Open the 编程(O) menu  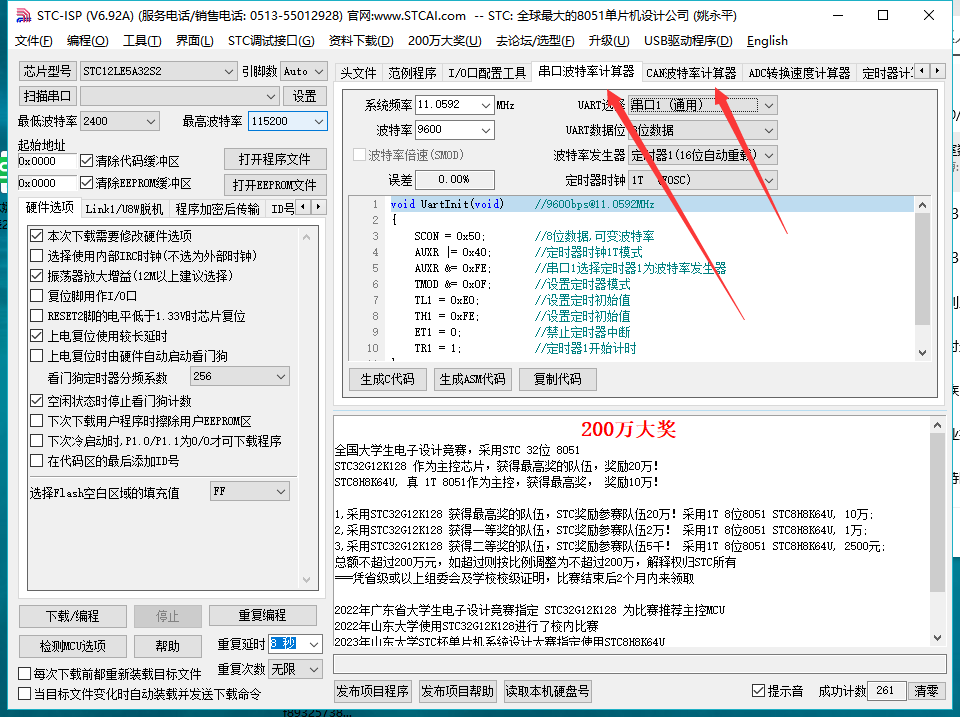(88, 41)
